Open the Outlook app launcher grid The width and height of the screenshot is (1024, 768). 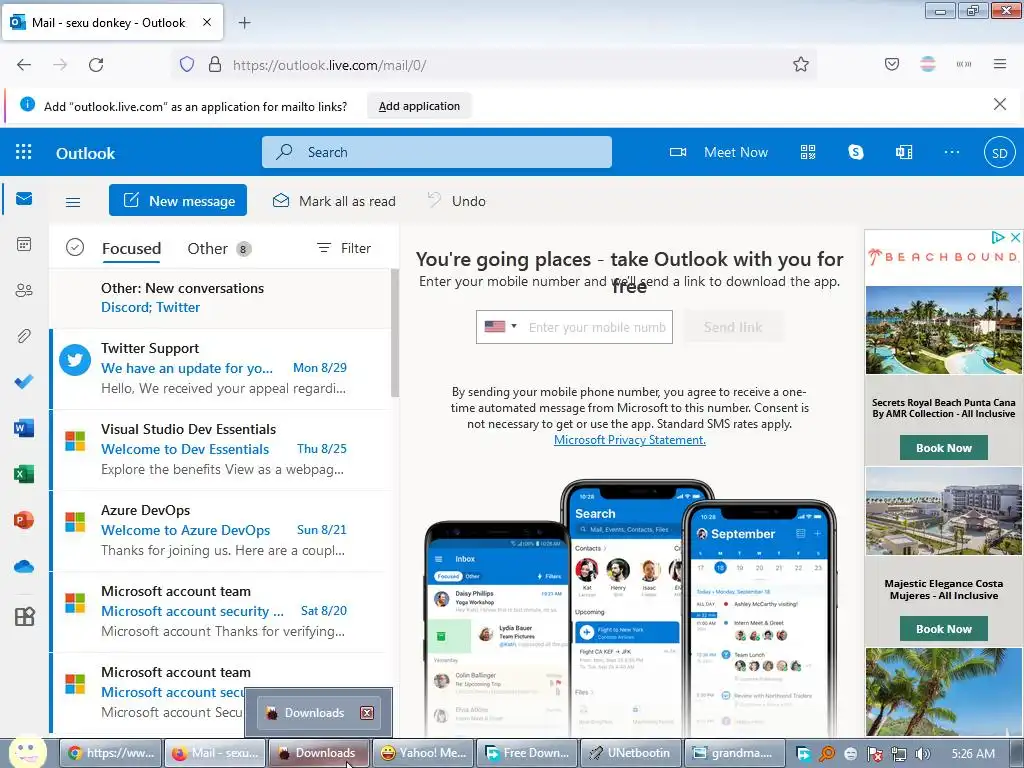click(x=24, y=152)
